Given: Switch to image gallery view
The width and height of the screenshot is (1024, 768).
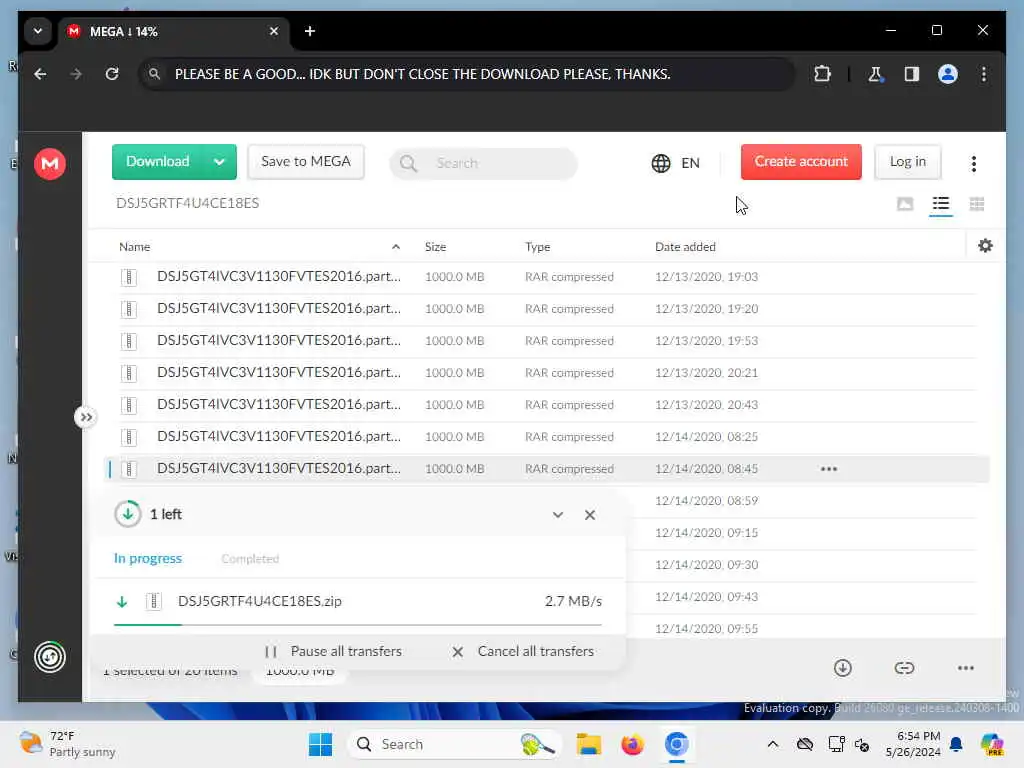Looking at the screenshot, I should click(904, 204).
